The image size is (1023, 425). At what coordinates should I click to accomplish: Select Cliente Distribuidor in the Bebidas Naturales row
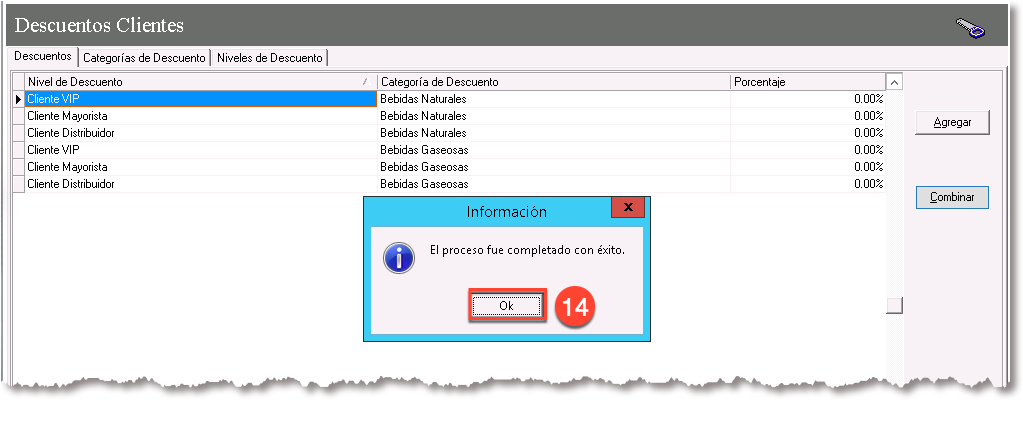[x=201, y=133]
